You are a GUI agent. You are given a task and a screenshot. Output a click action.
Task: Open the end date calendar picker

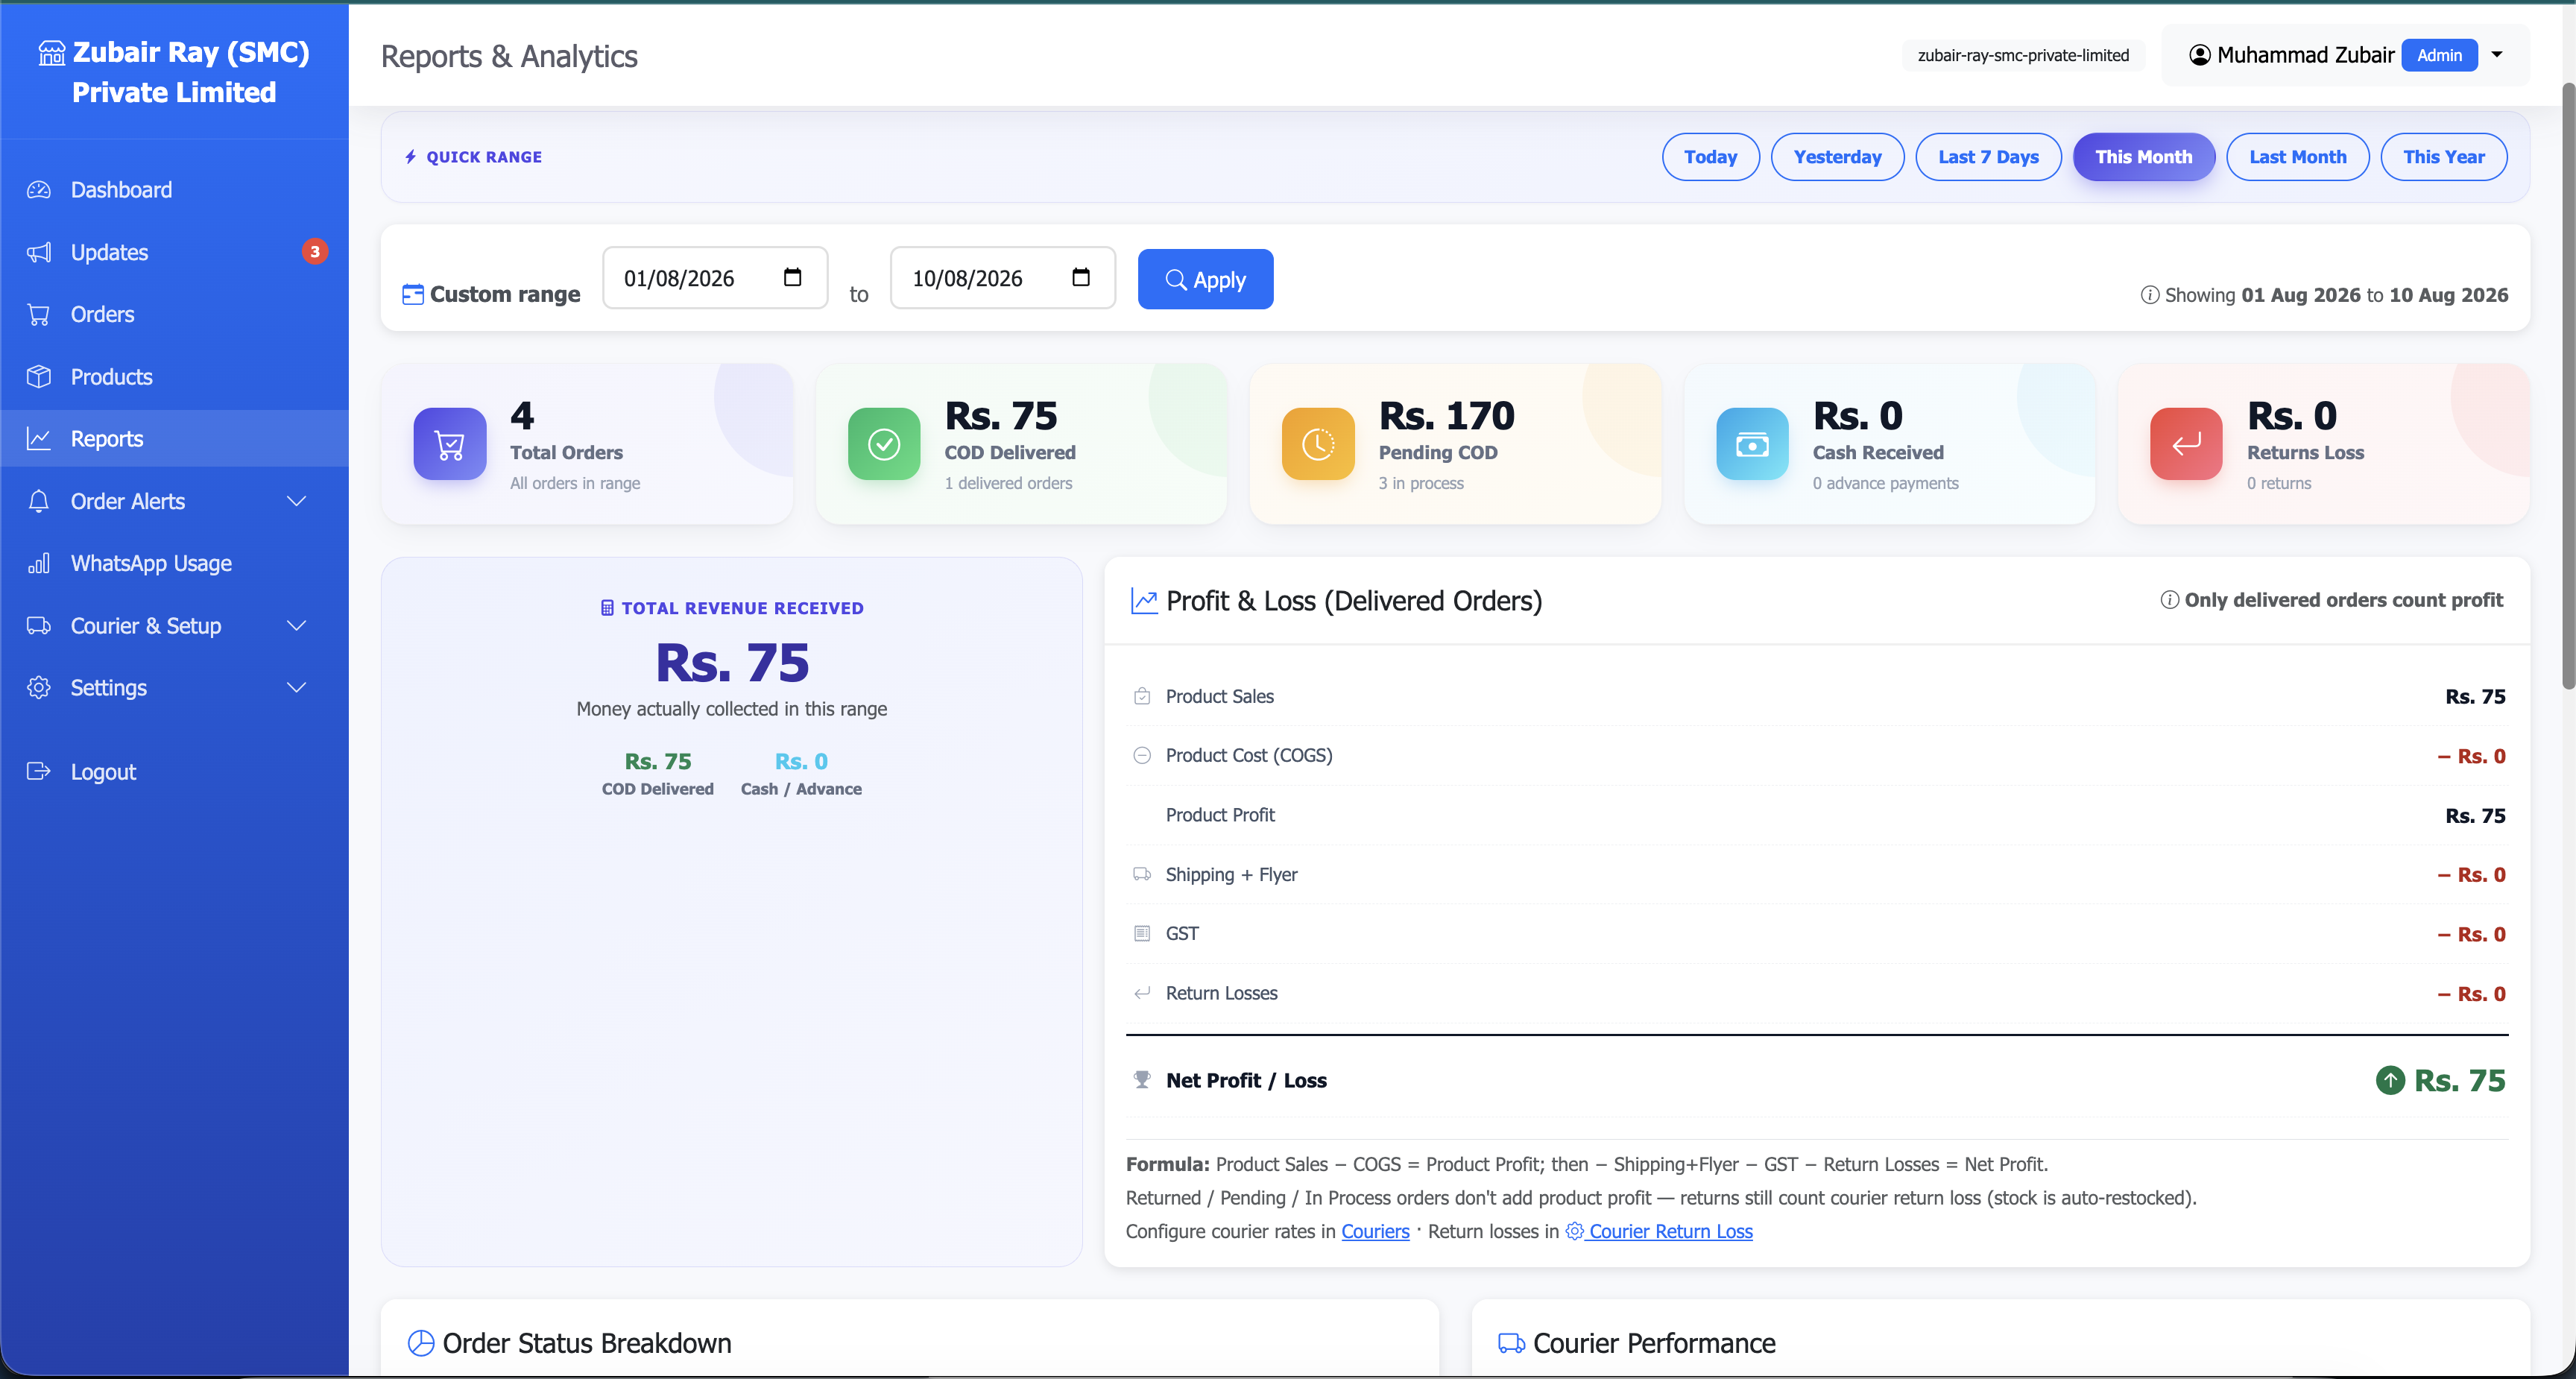tap(1081, 277)
